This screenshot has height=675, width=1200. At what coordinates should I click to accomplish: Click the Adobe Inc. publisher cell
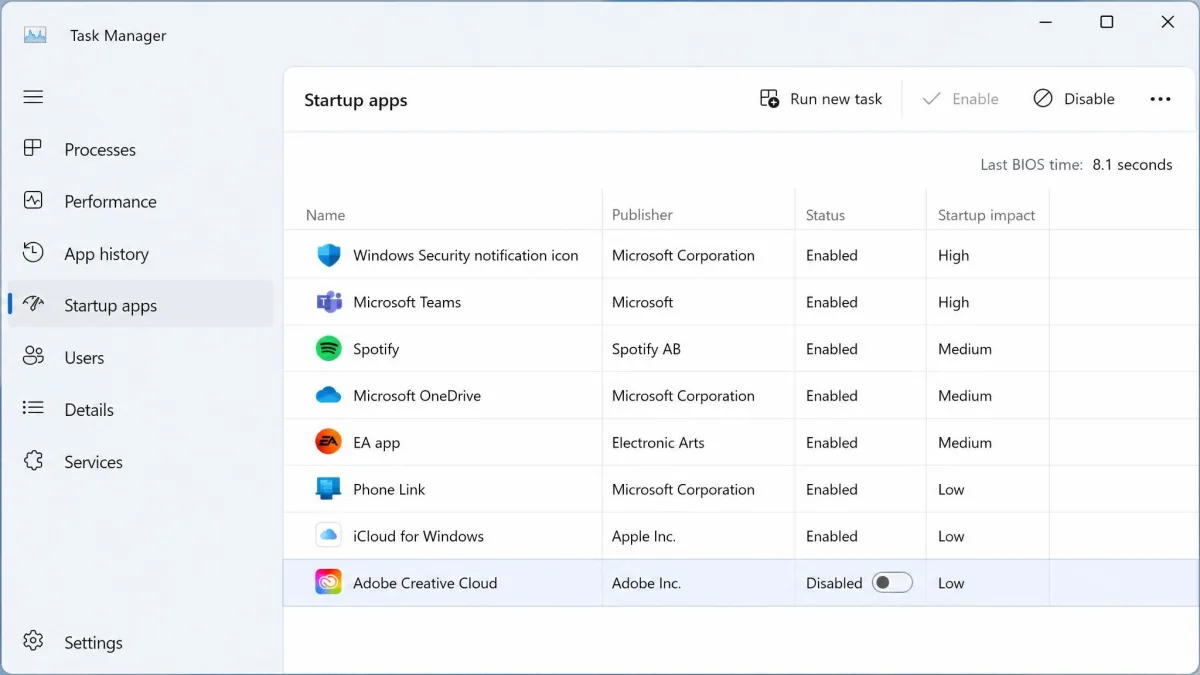(x=646, y=583)
